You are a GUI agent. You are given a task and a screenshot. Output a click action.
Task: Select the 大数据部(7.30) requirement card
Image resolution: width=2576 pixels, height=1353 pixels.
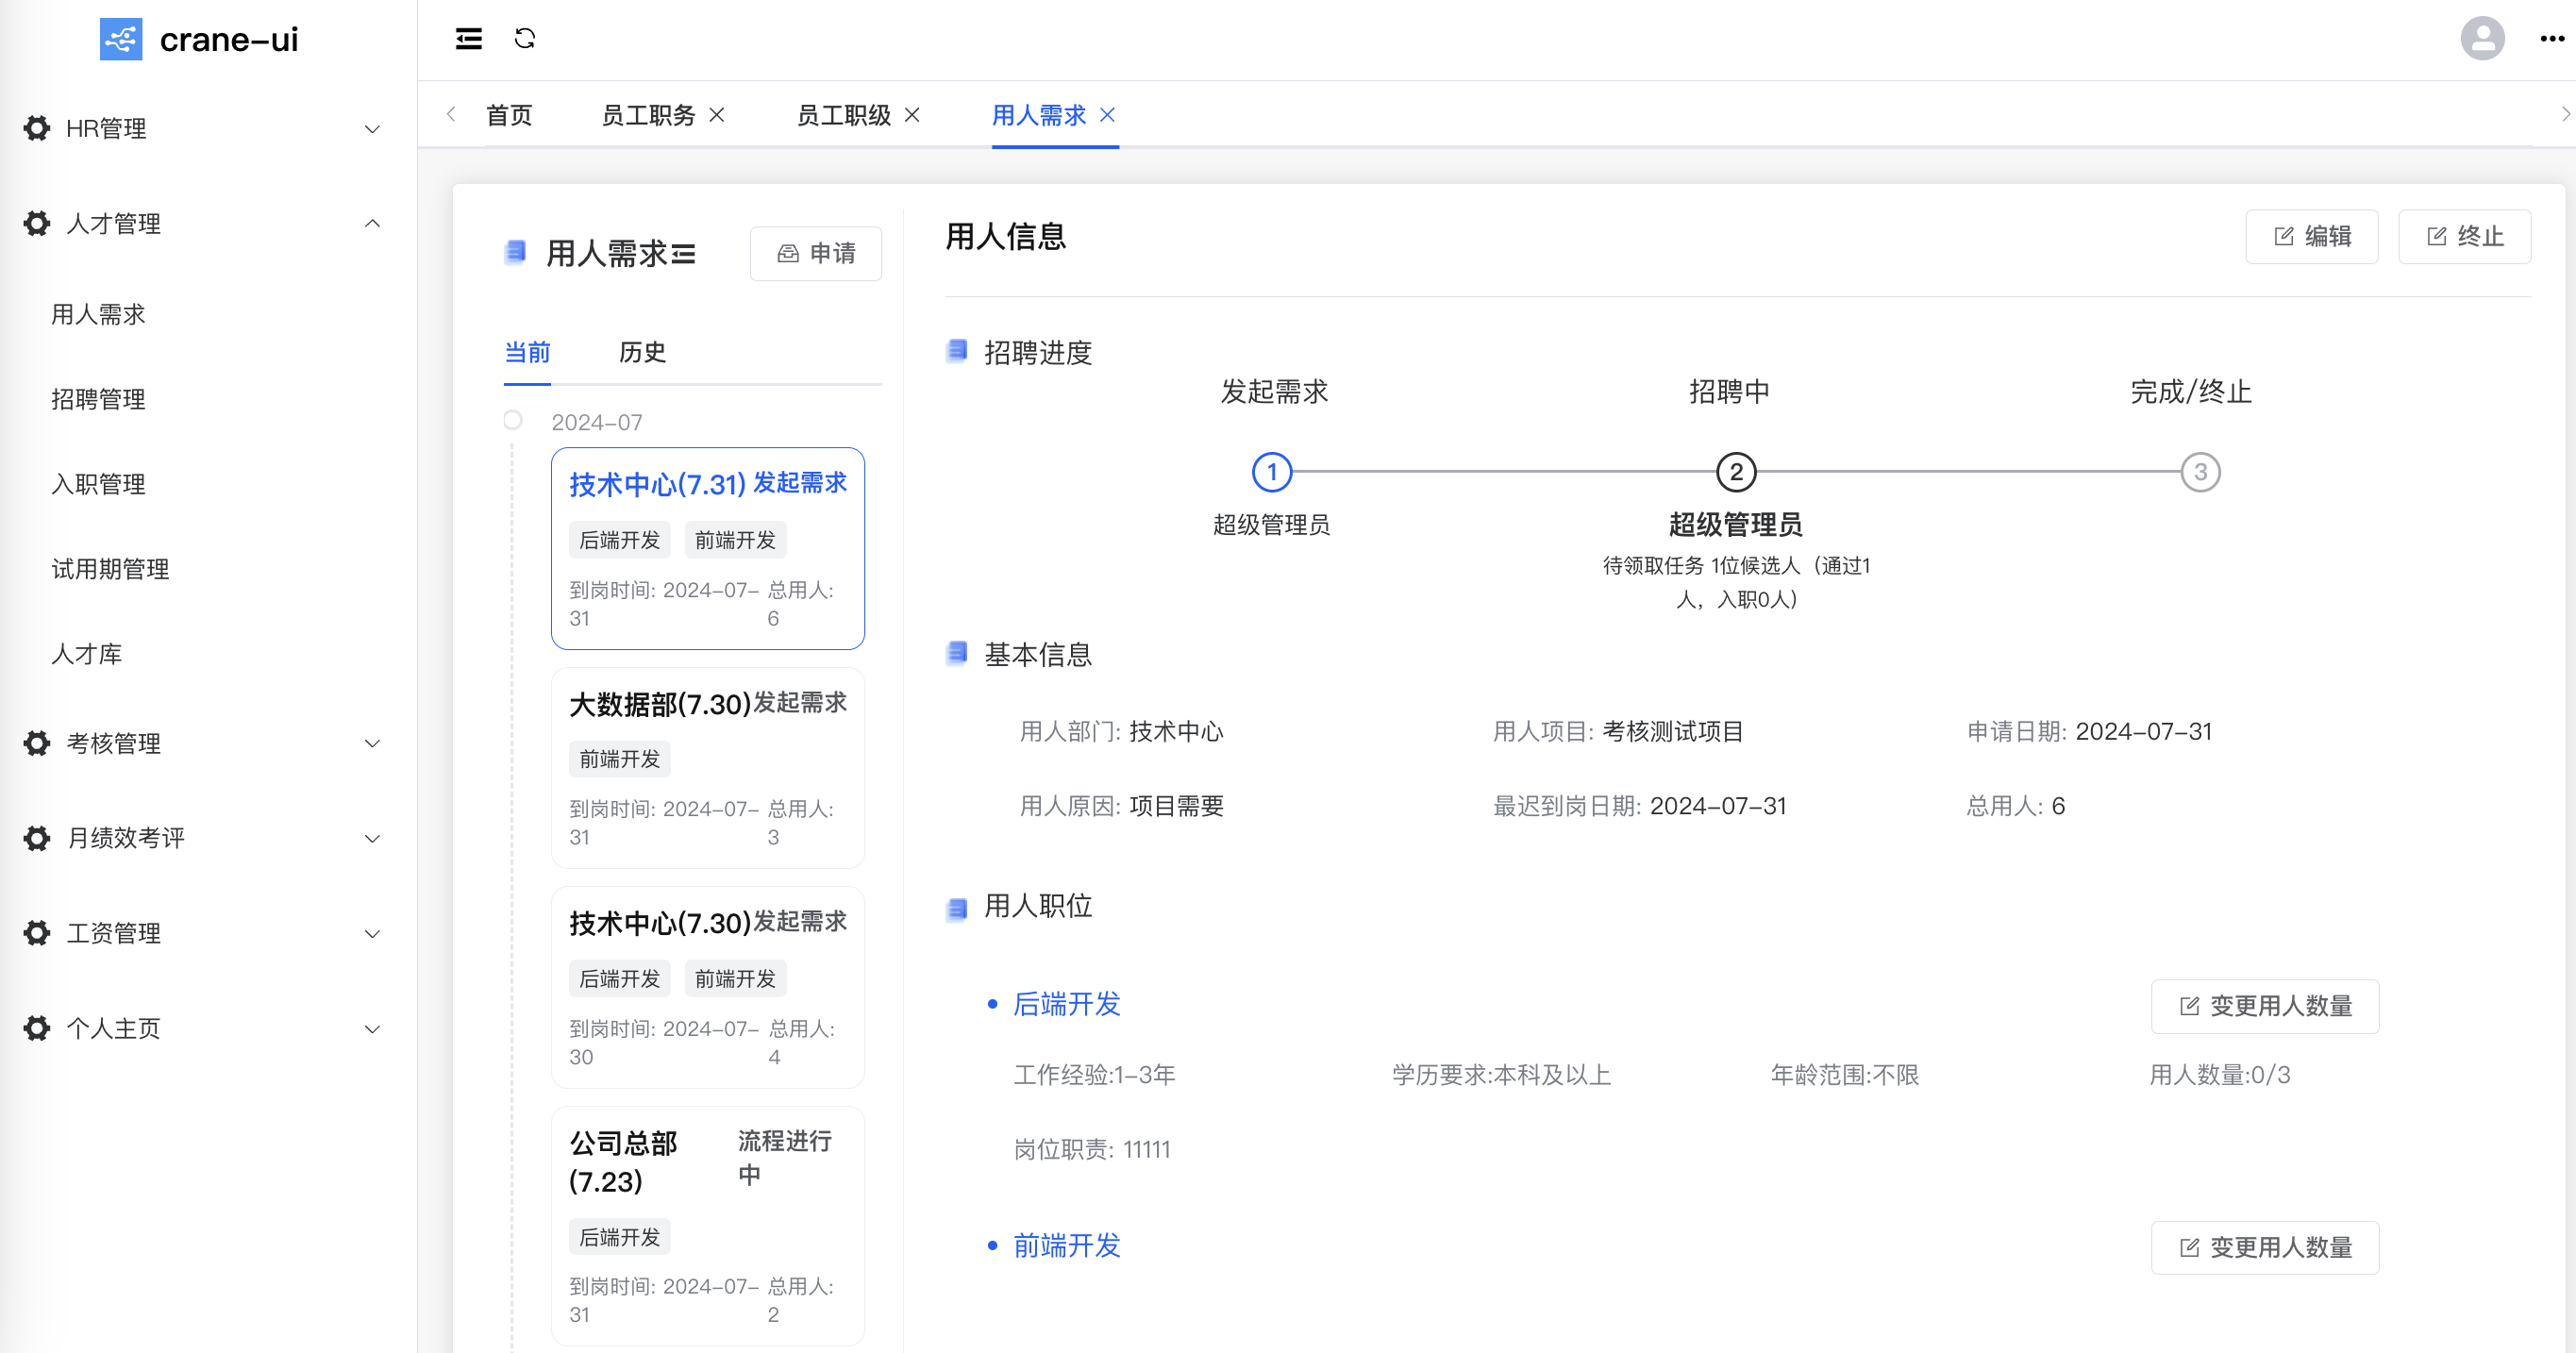coord(708,768)
